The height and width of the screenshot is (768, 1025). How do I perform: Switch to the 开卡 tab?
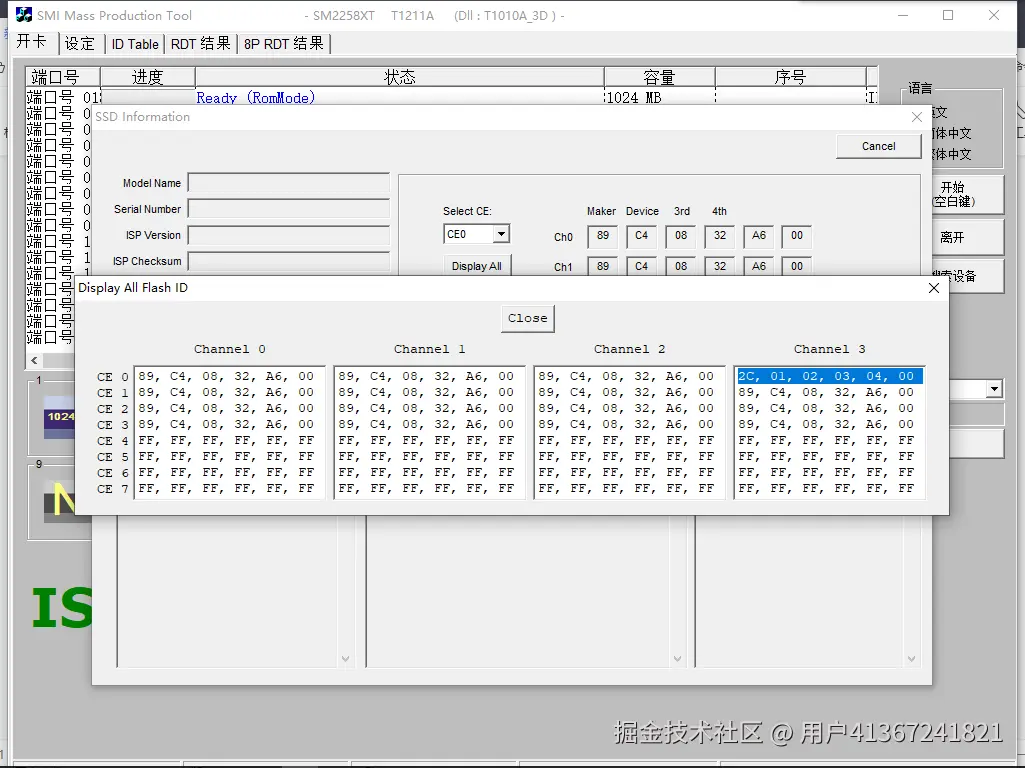[x=31, y=42]
